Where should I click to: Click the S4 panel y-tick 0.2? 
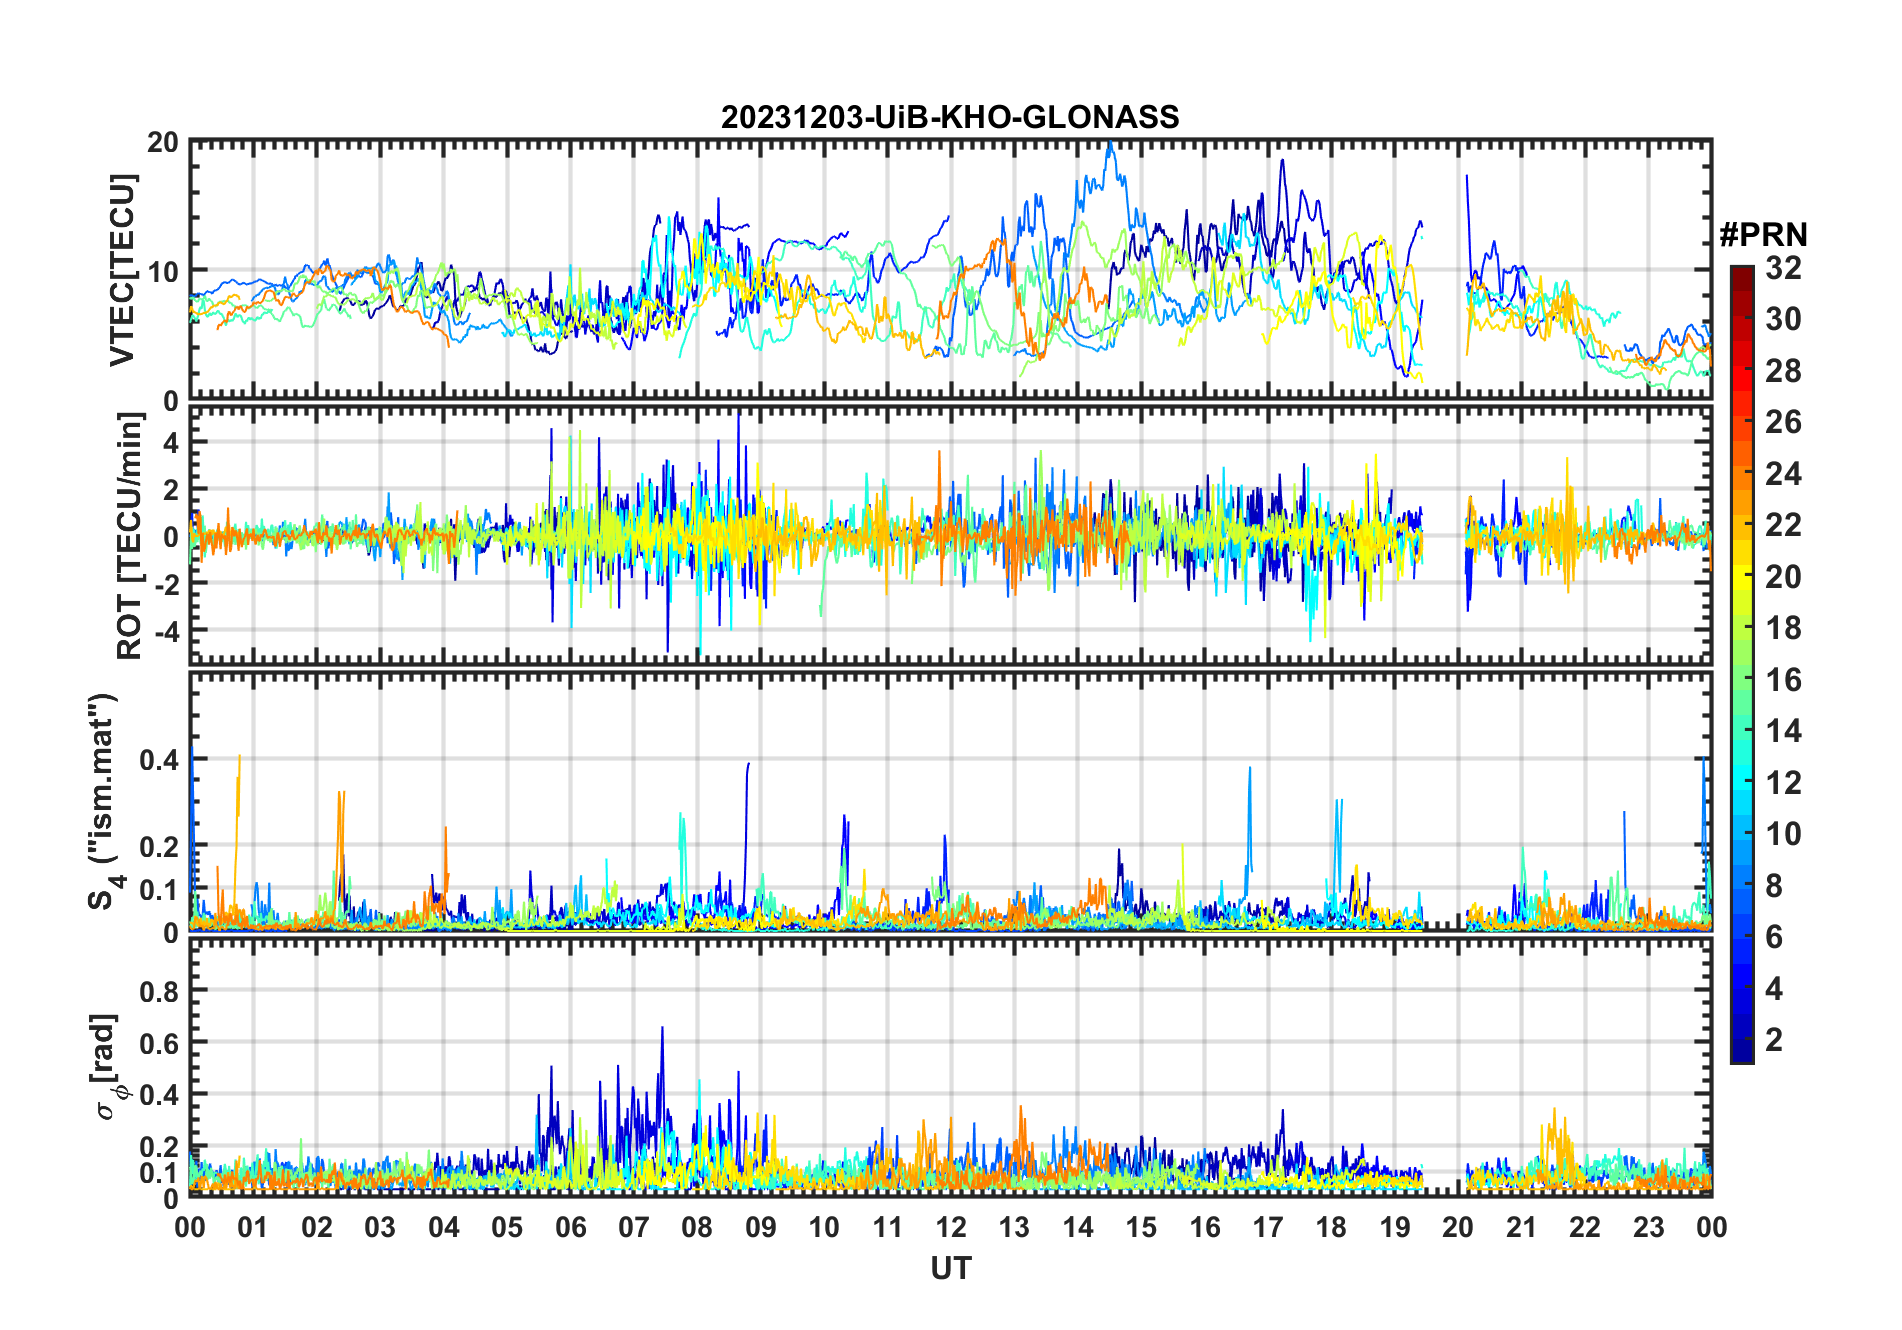point(158,846)
